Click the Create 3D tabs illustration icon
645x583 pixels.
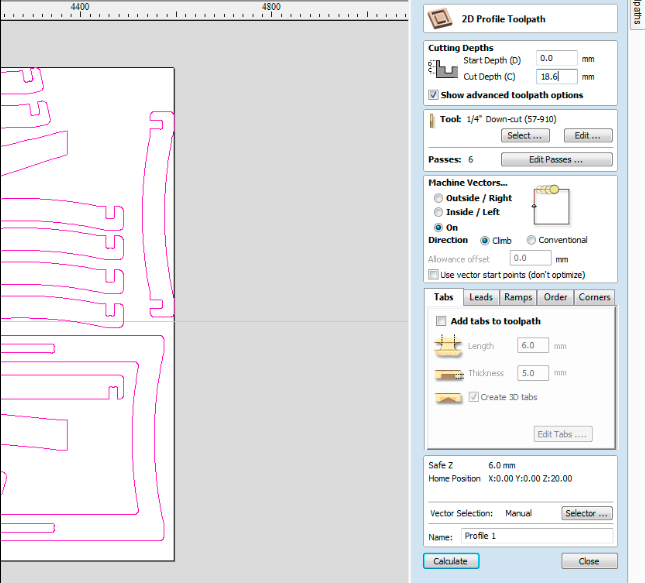[x=448, y=398]
